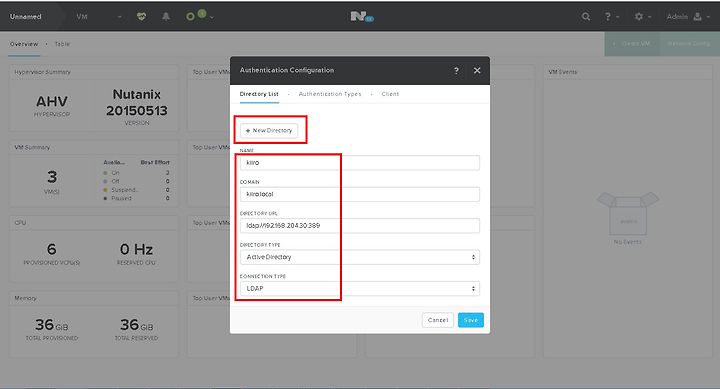Open the search magnifier icon

coord(586,17)
